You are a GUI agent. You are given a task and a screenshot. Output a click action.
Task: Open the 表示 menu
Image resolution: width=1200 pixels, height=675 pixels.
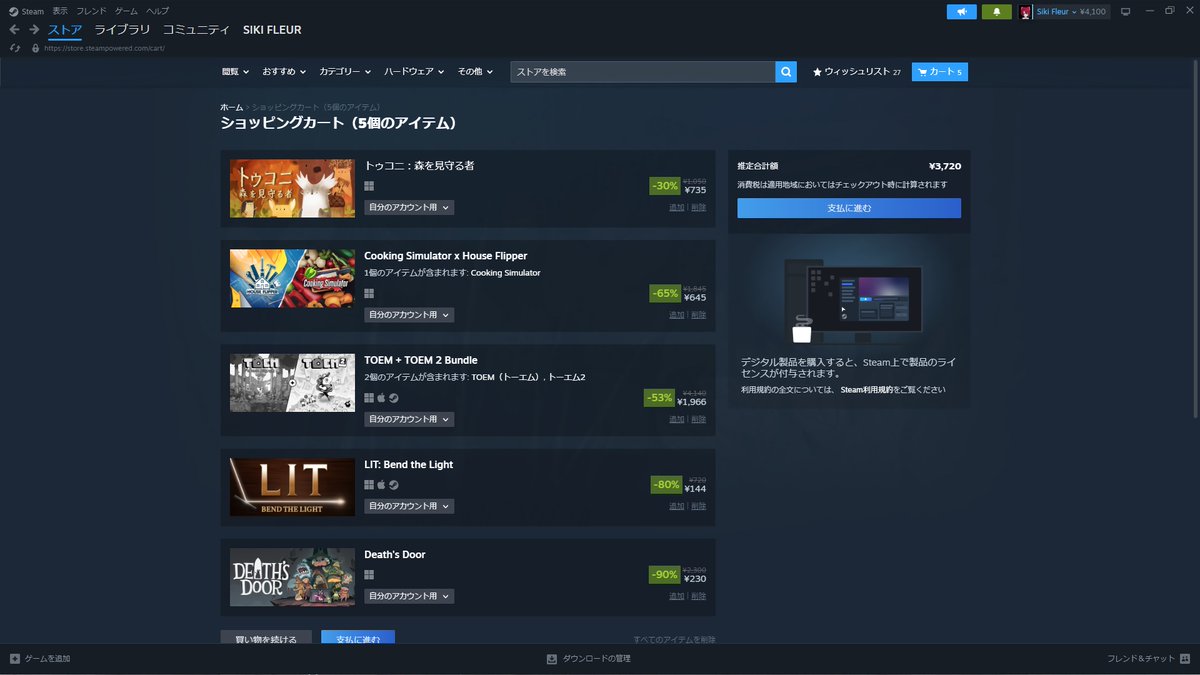point(60,11)
